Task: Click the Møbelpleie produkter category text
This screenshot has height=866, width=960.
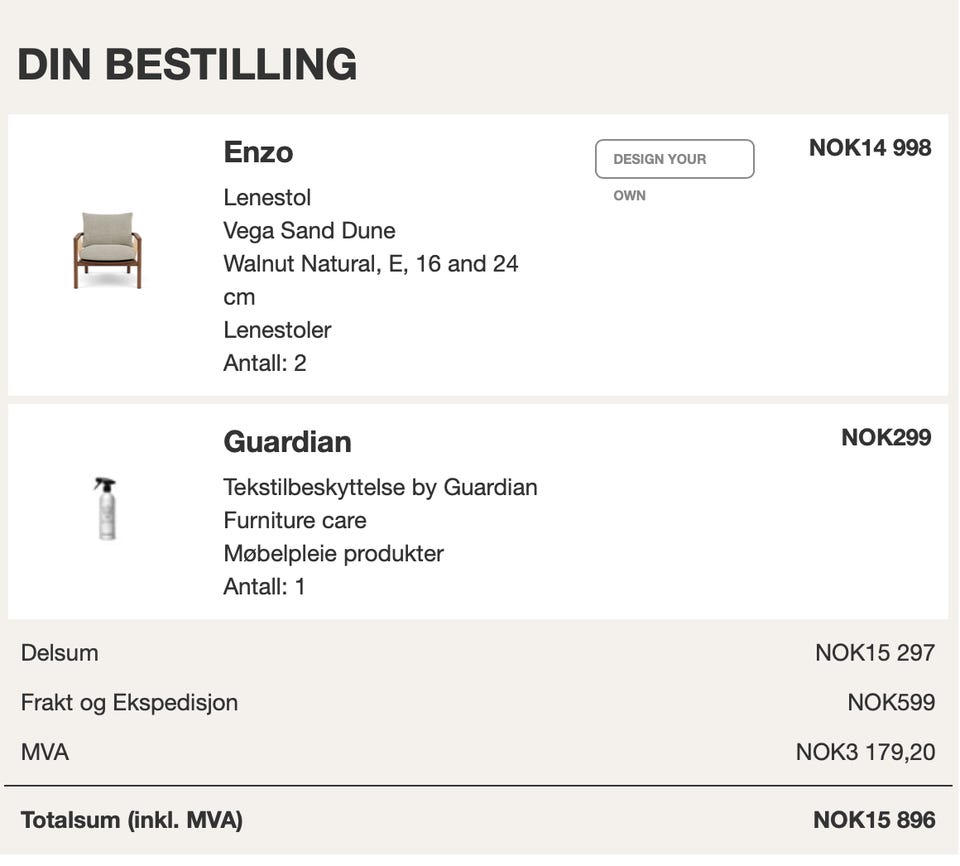Action: click(x=333, y=554)
